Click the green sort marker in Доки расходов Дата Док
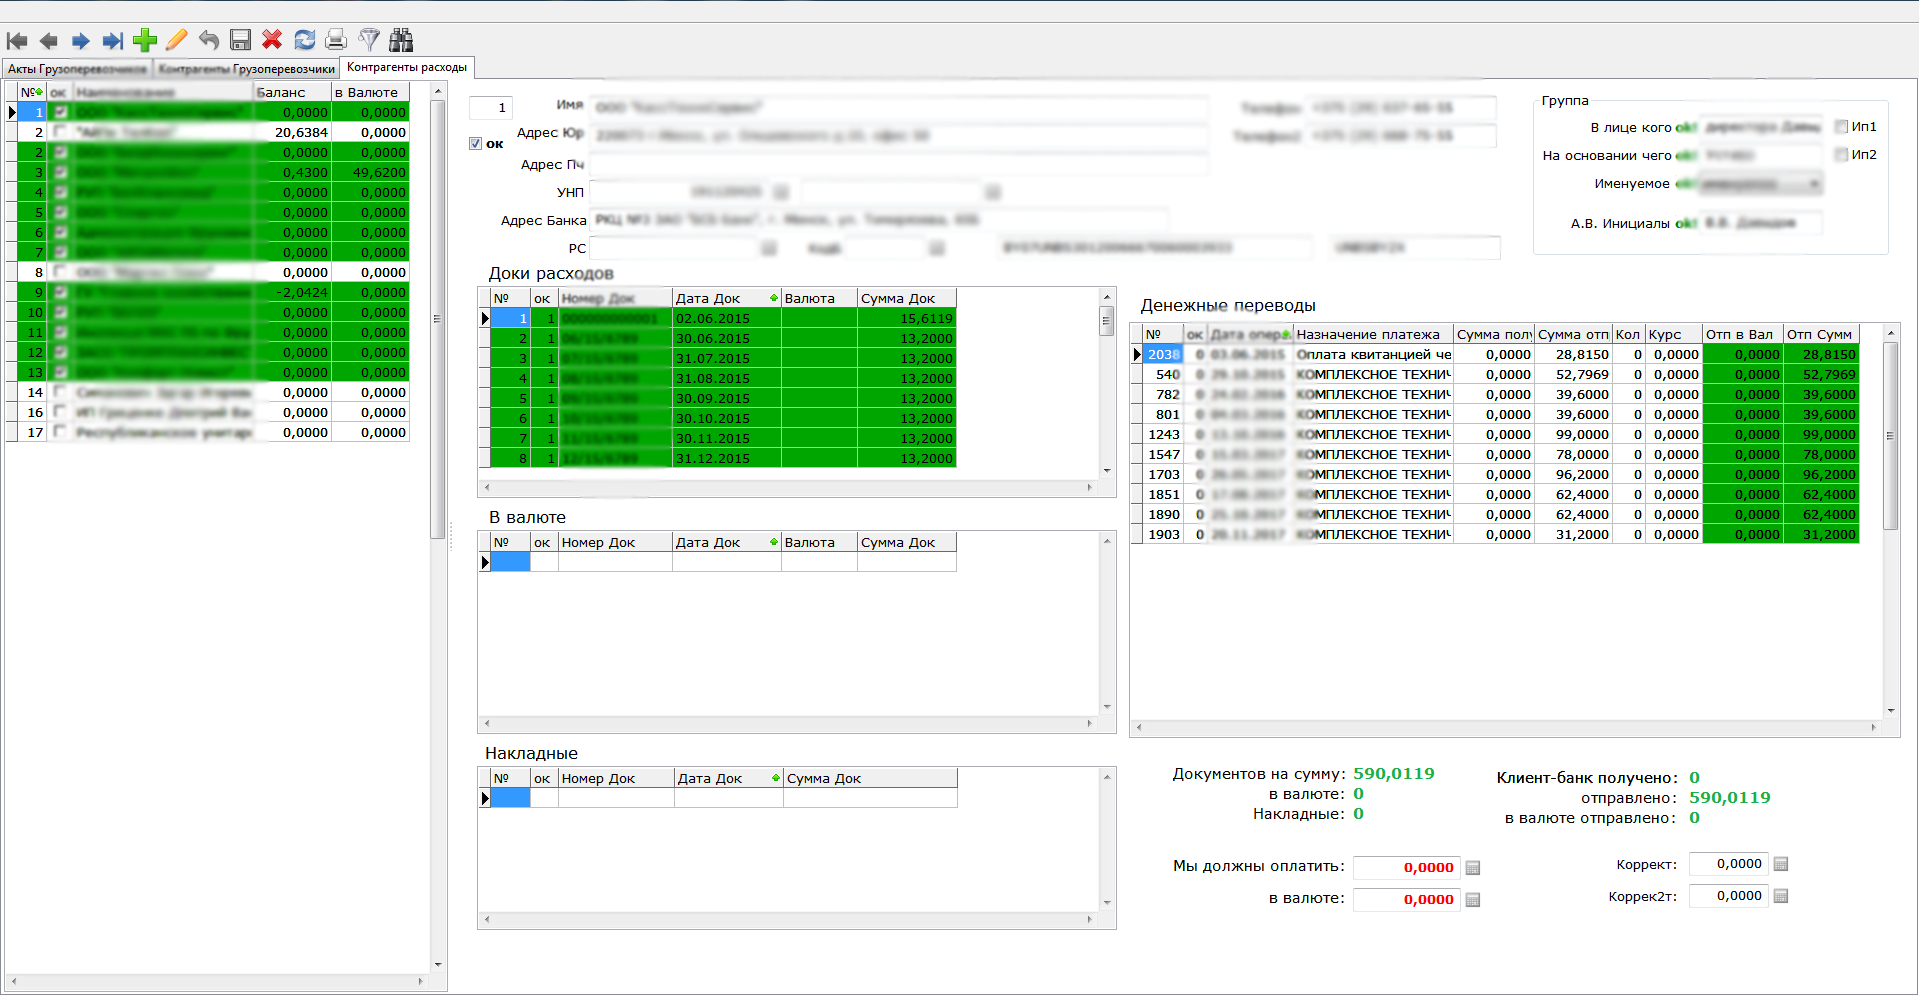The height and width of the screenshot is (996, 1919). click(774, 298)
